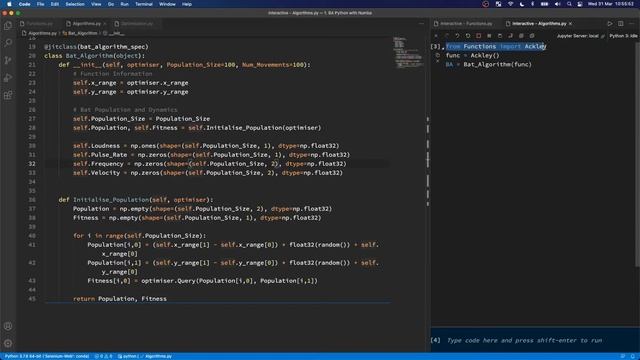Split the interactive editor pane
Image resolution: width=640 pixels, height=360 pixels.
point(620,24)
